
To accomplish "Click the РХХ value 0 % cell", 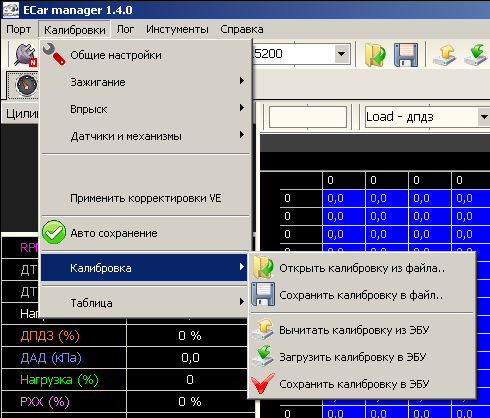I will pos(190,402).
